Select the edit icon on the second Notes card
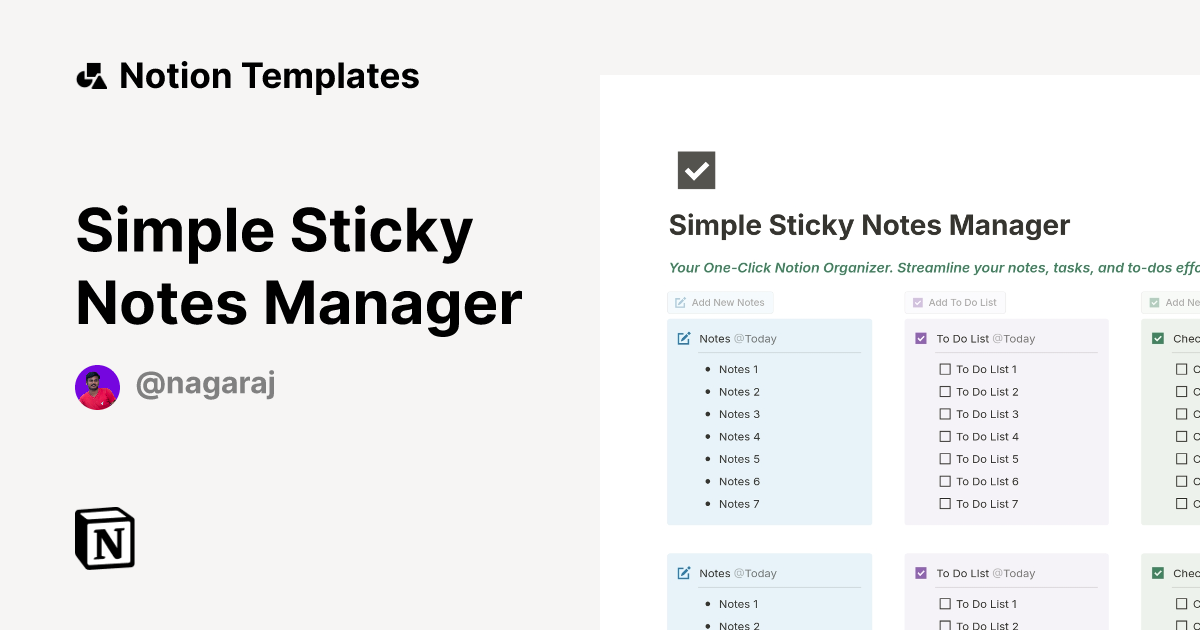This screenshot has height=630, width=1200. [684, 572]
